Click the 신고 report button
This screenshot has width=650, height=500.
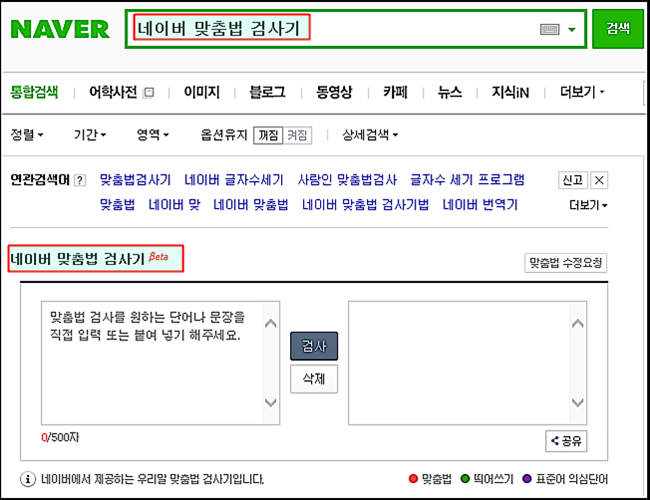[572, 180]
